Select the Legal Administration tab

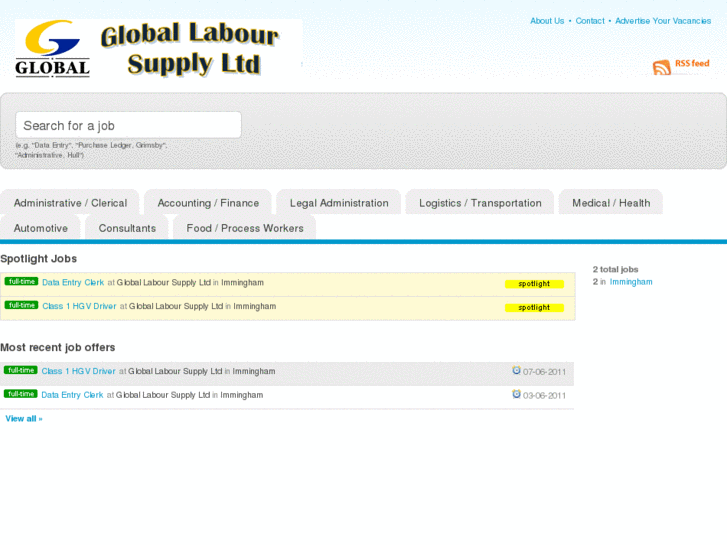(x=339, y=203)
